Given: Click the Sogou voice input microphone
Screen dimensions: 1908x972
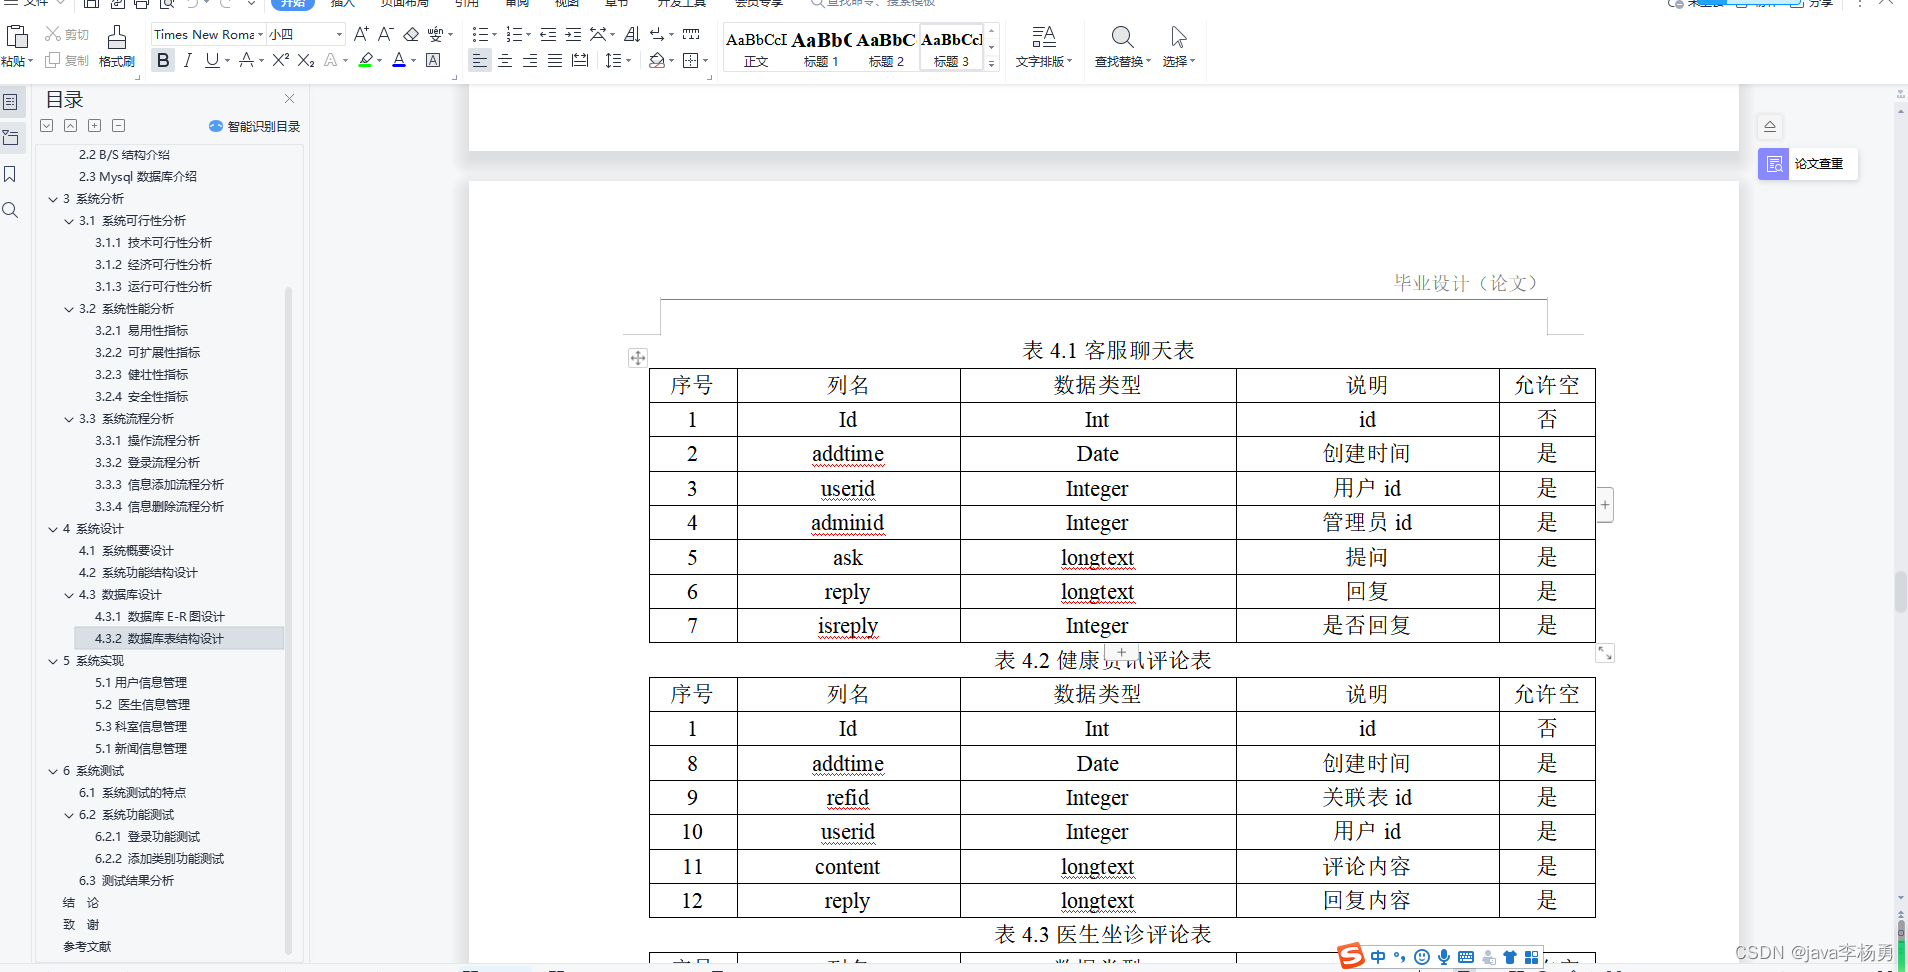Looking at the screenshot, I should coord(1444,957).
